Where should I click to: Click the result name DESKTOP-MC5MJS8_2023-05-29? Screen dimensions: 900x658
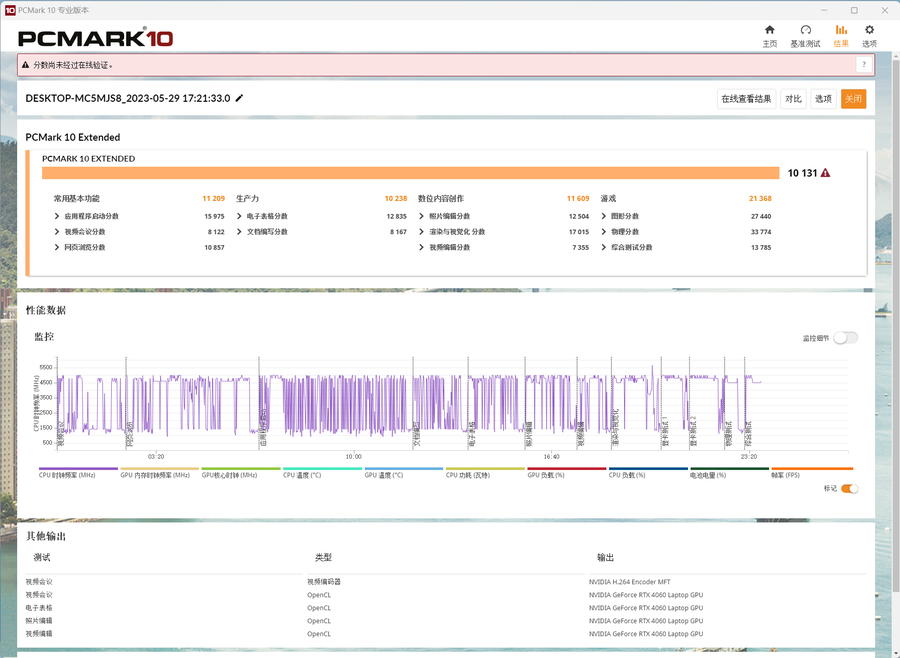(128, 98)
